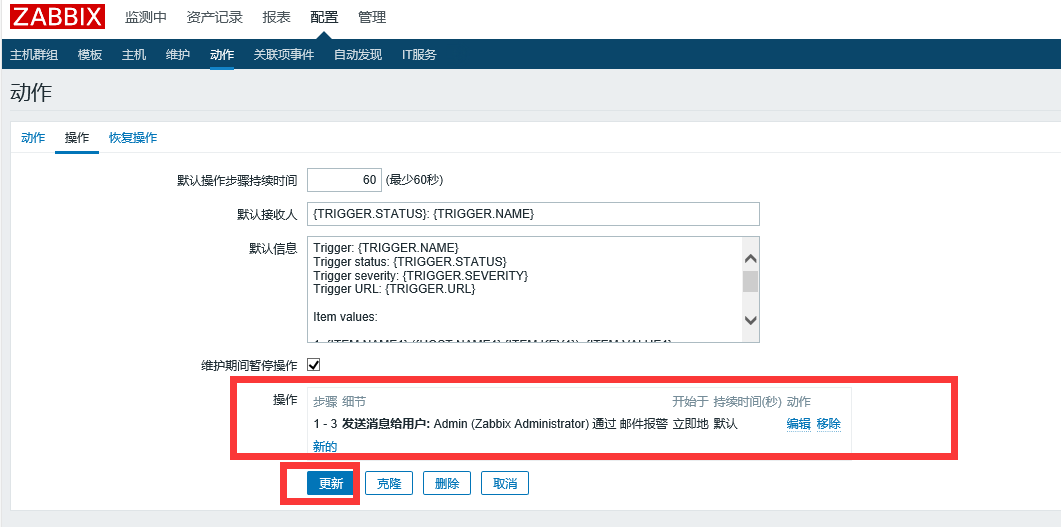Click the 立即地 start value
The width and height of the screenshot is (1061, 527).
[x=690, y=424]
